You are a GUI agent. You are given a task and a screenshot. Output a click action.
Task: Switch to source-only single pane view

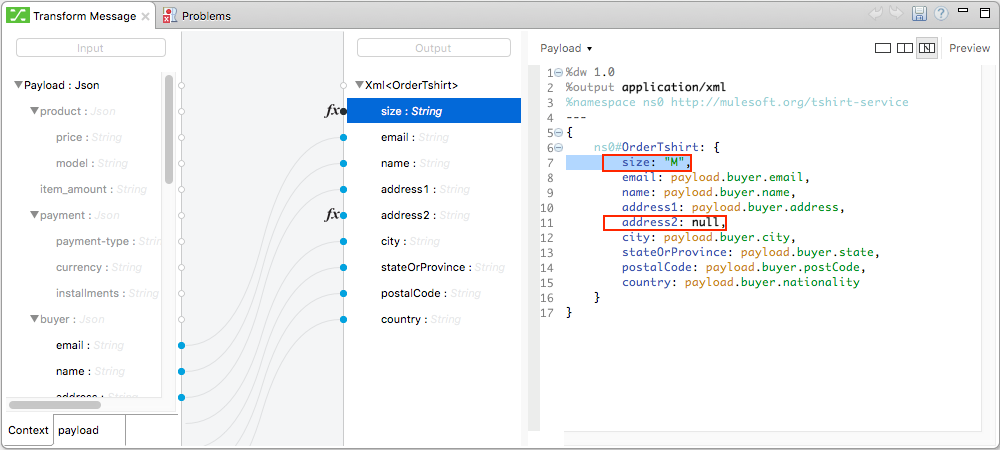pyautogui.click(x=883, y=48)
